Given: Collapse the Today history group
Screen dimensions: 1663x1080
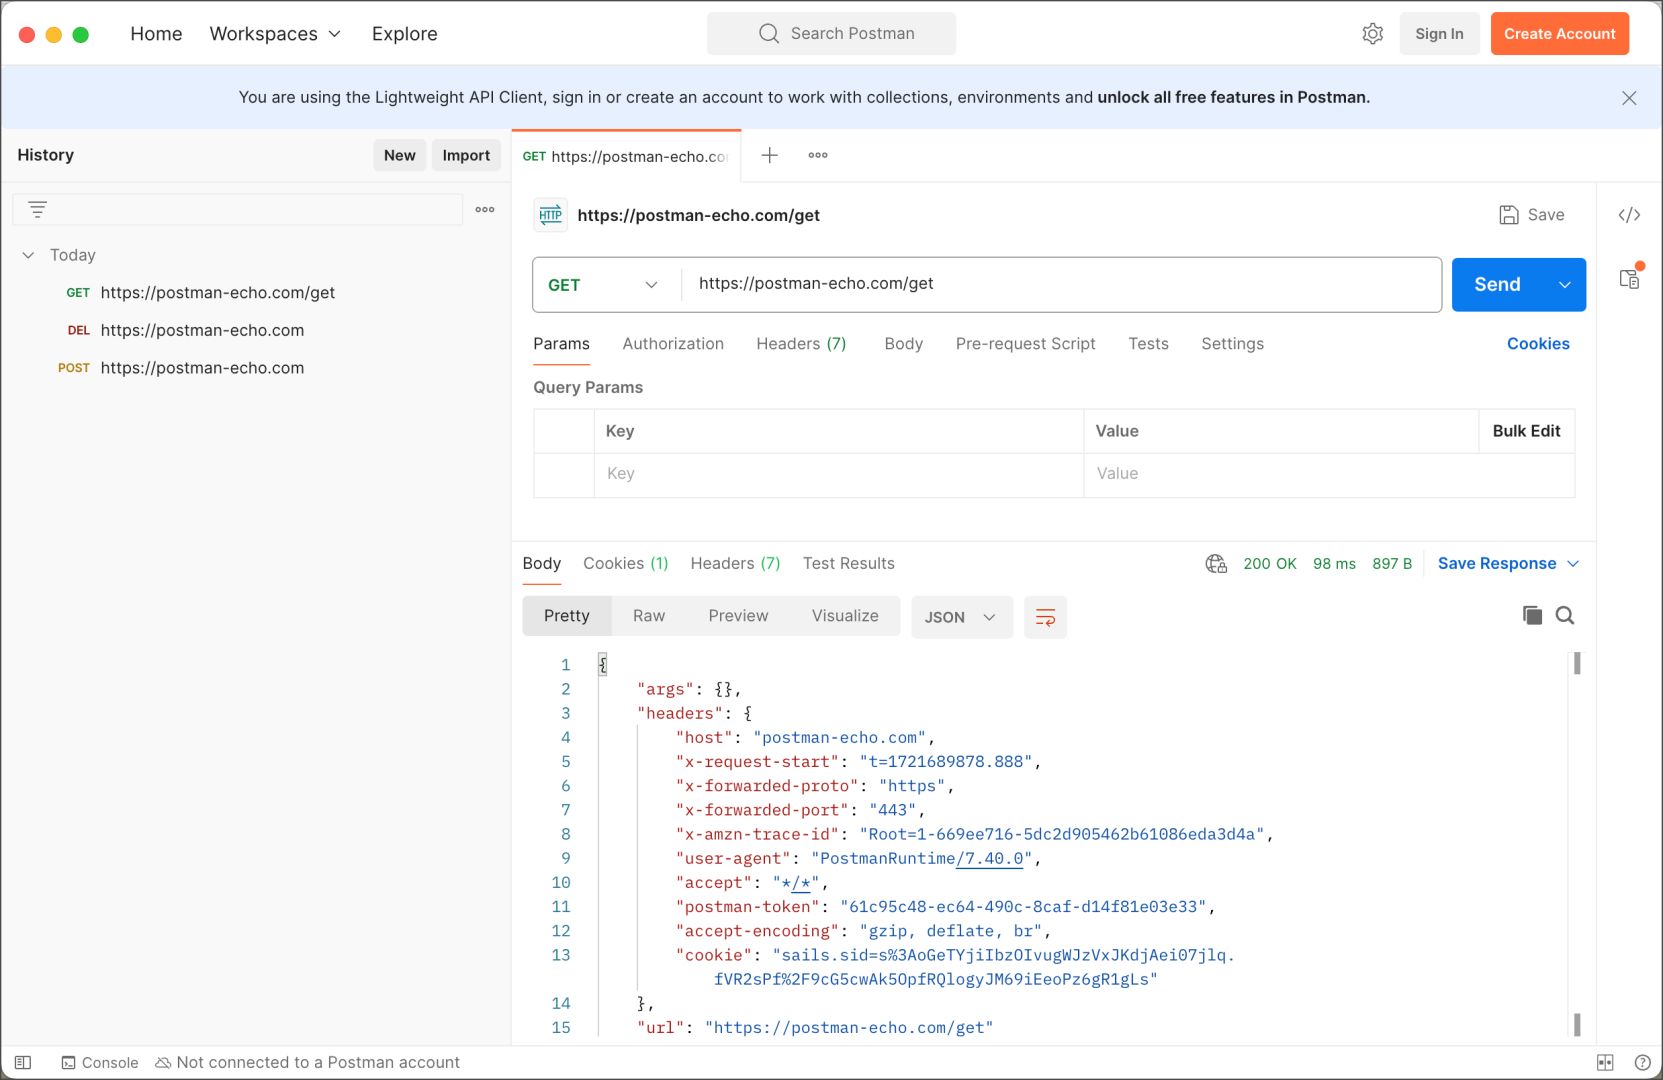Looking at the screenshot, I should [x=28, y=255].
